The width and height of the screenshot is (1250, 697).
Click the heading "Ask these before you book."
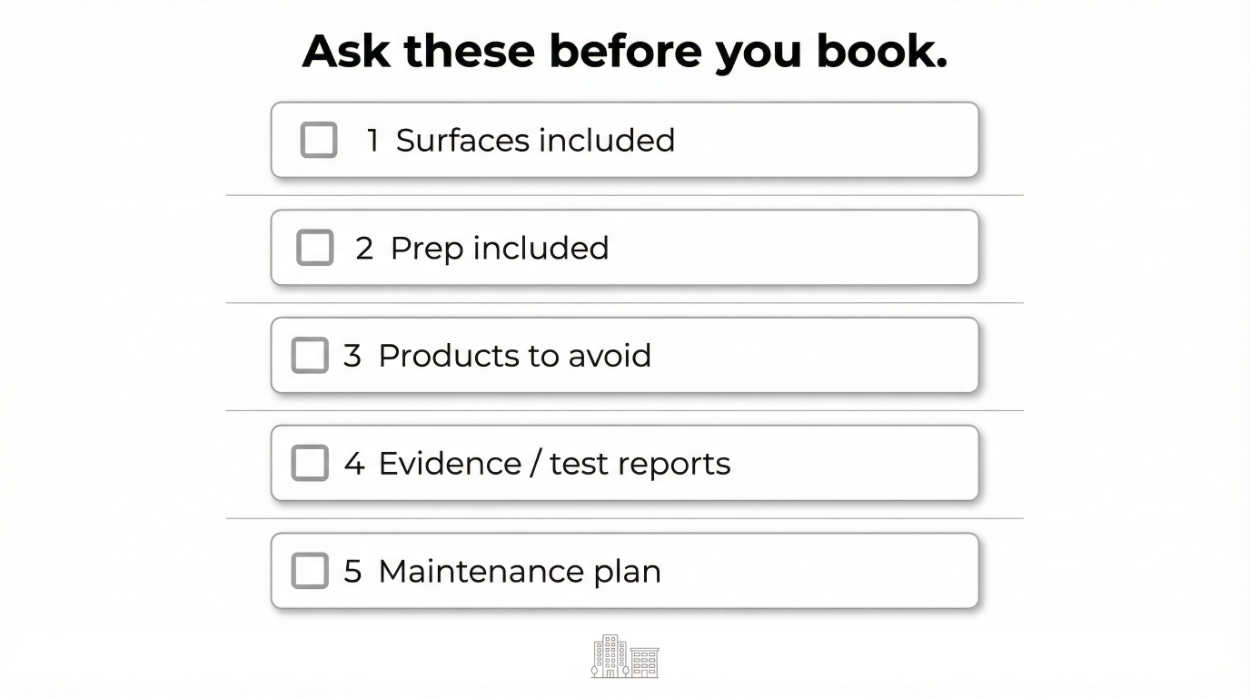click(x=625, y=51)
